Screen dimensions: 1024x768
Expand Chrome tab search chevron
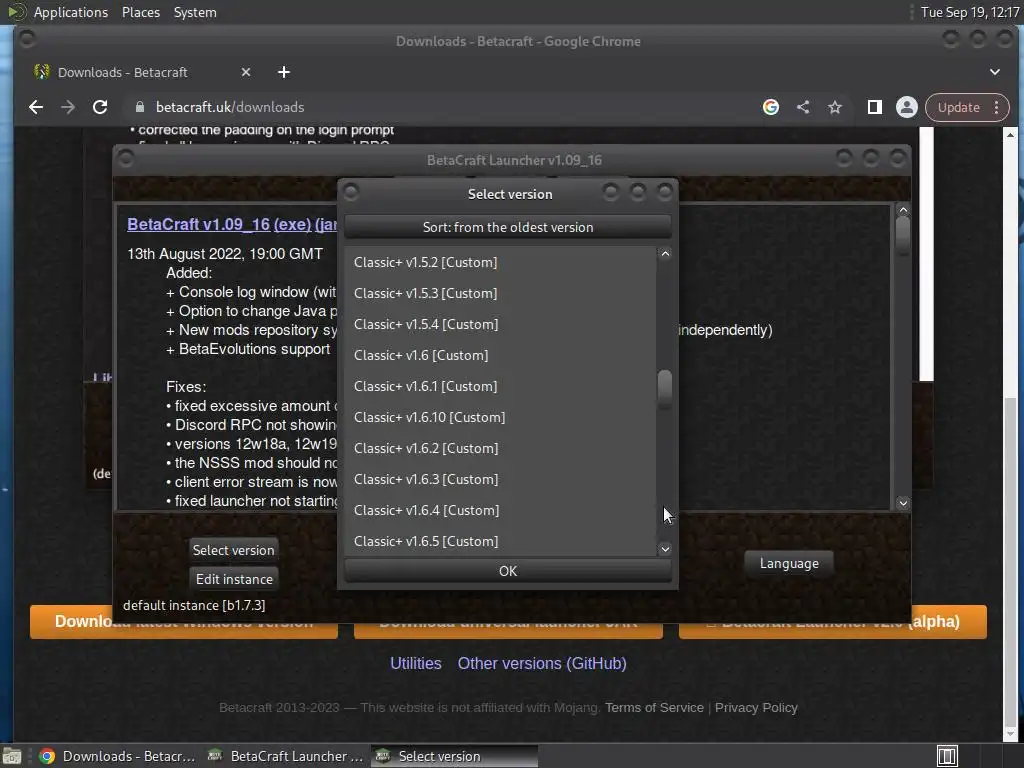[x=995, y=72]
